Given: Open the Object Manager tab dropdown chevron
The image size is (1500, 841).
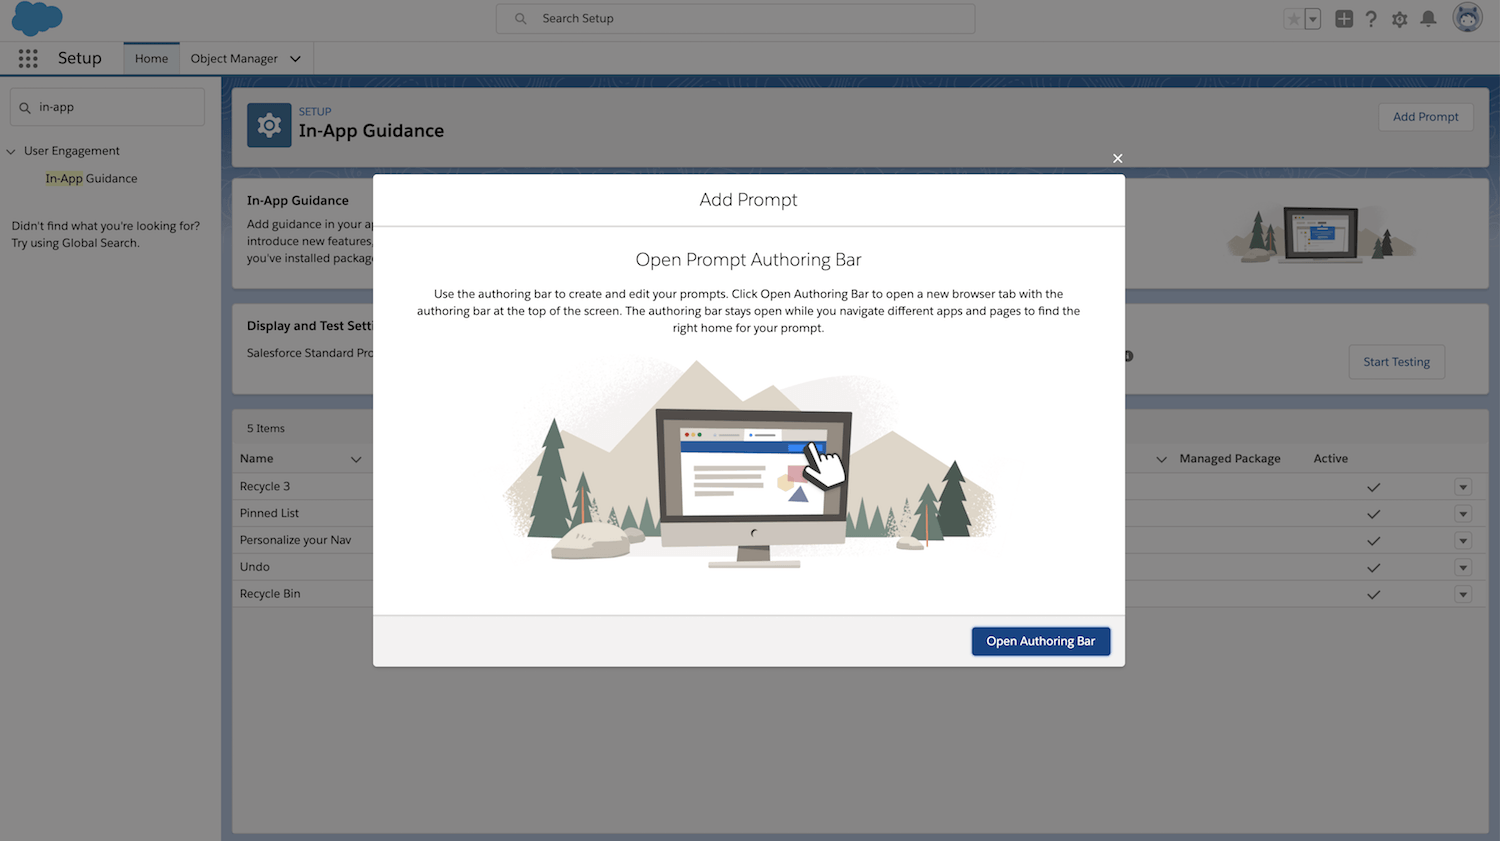Looking at the screenshot, I should [295, 59].
